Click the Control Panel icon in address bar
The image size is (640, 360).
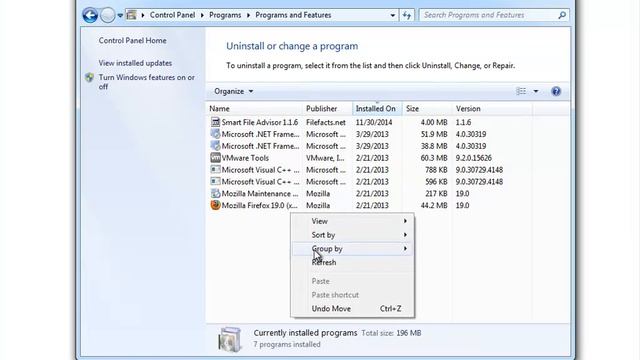pos(131,15)
